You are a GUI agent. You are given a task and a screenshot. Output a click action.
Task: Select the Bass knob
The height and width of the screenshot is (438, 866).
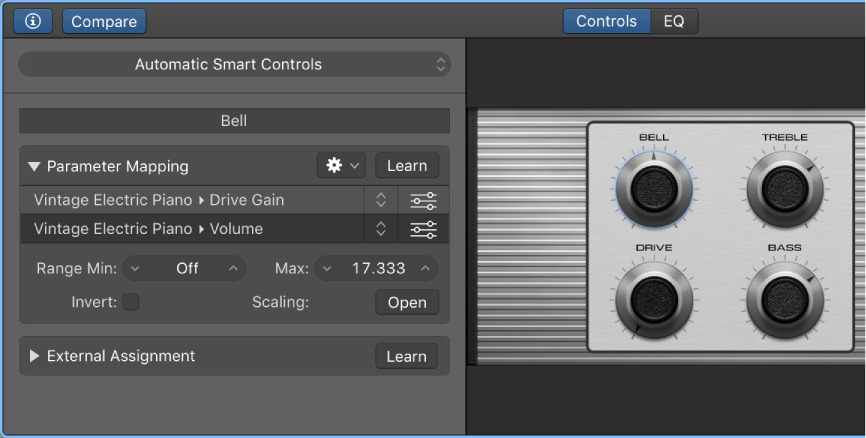point(785,300)
